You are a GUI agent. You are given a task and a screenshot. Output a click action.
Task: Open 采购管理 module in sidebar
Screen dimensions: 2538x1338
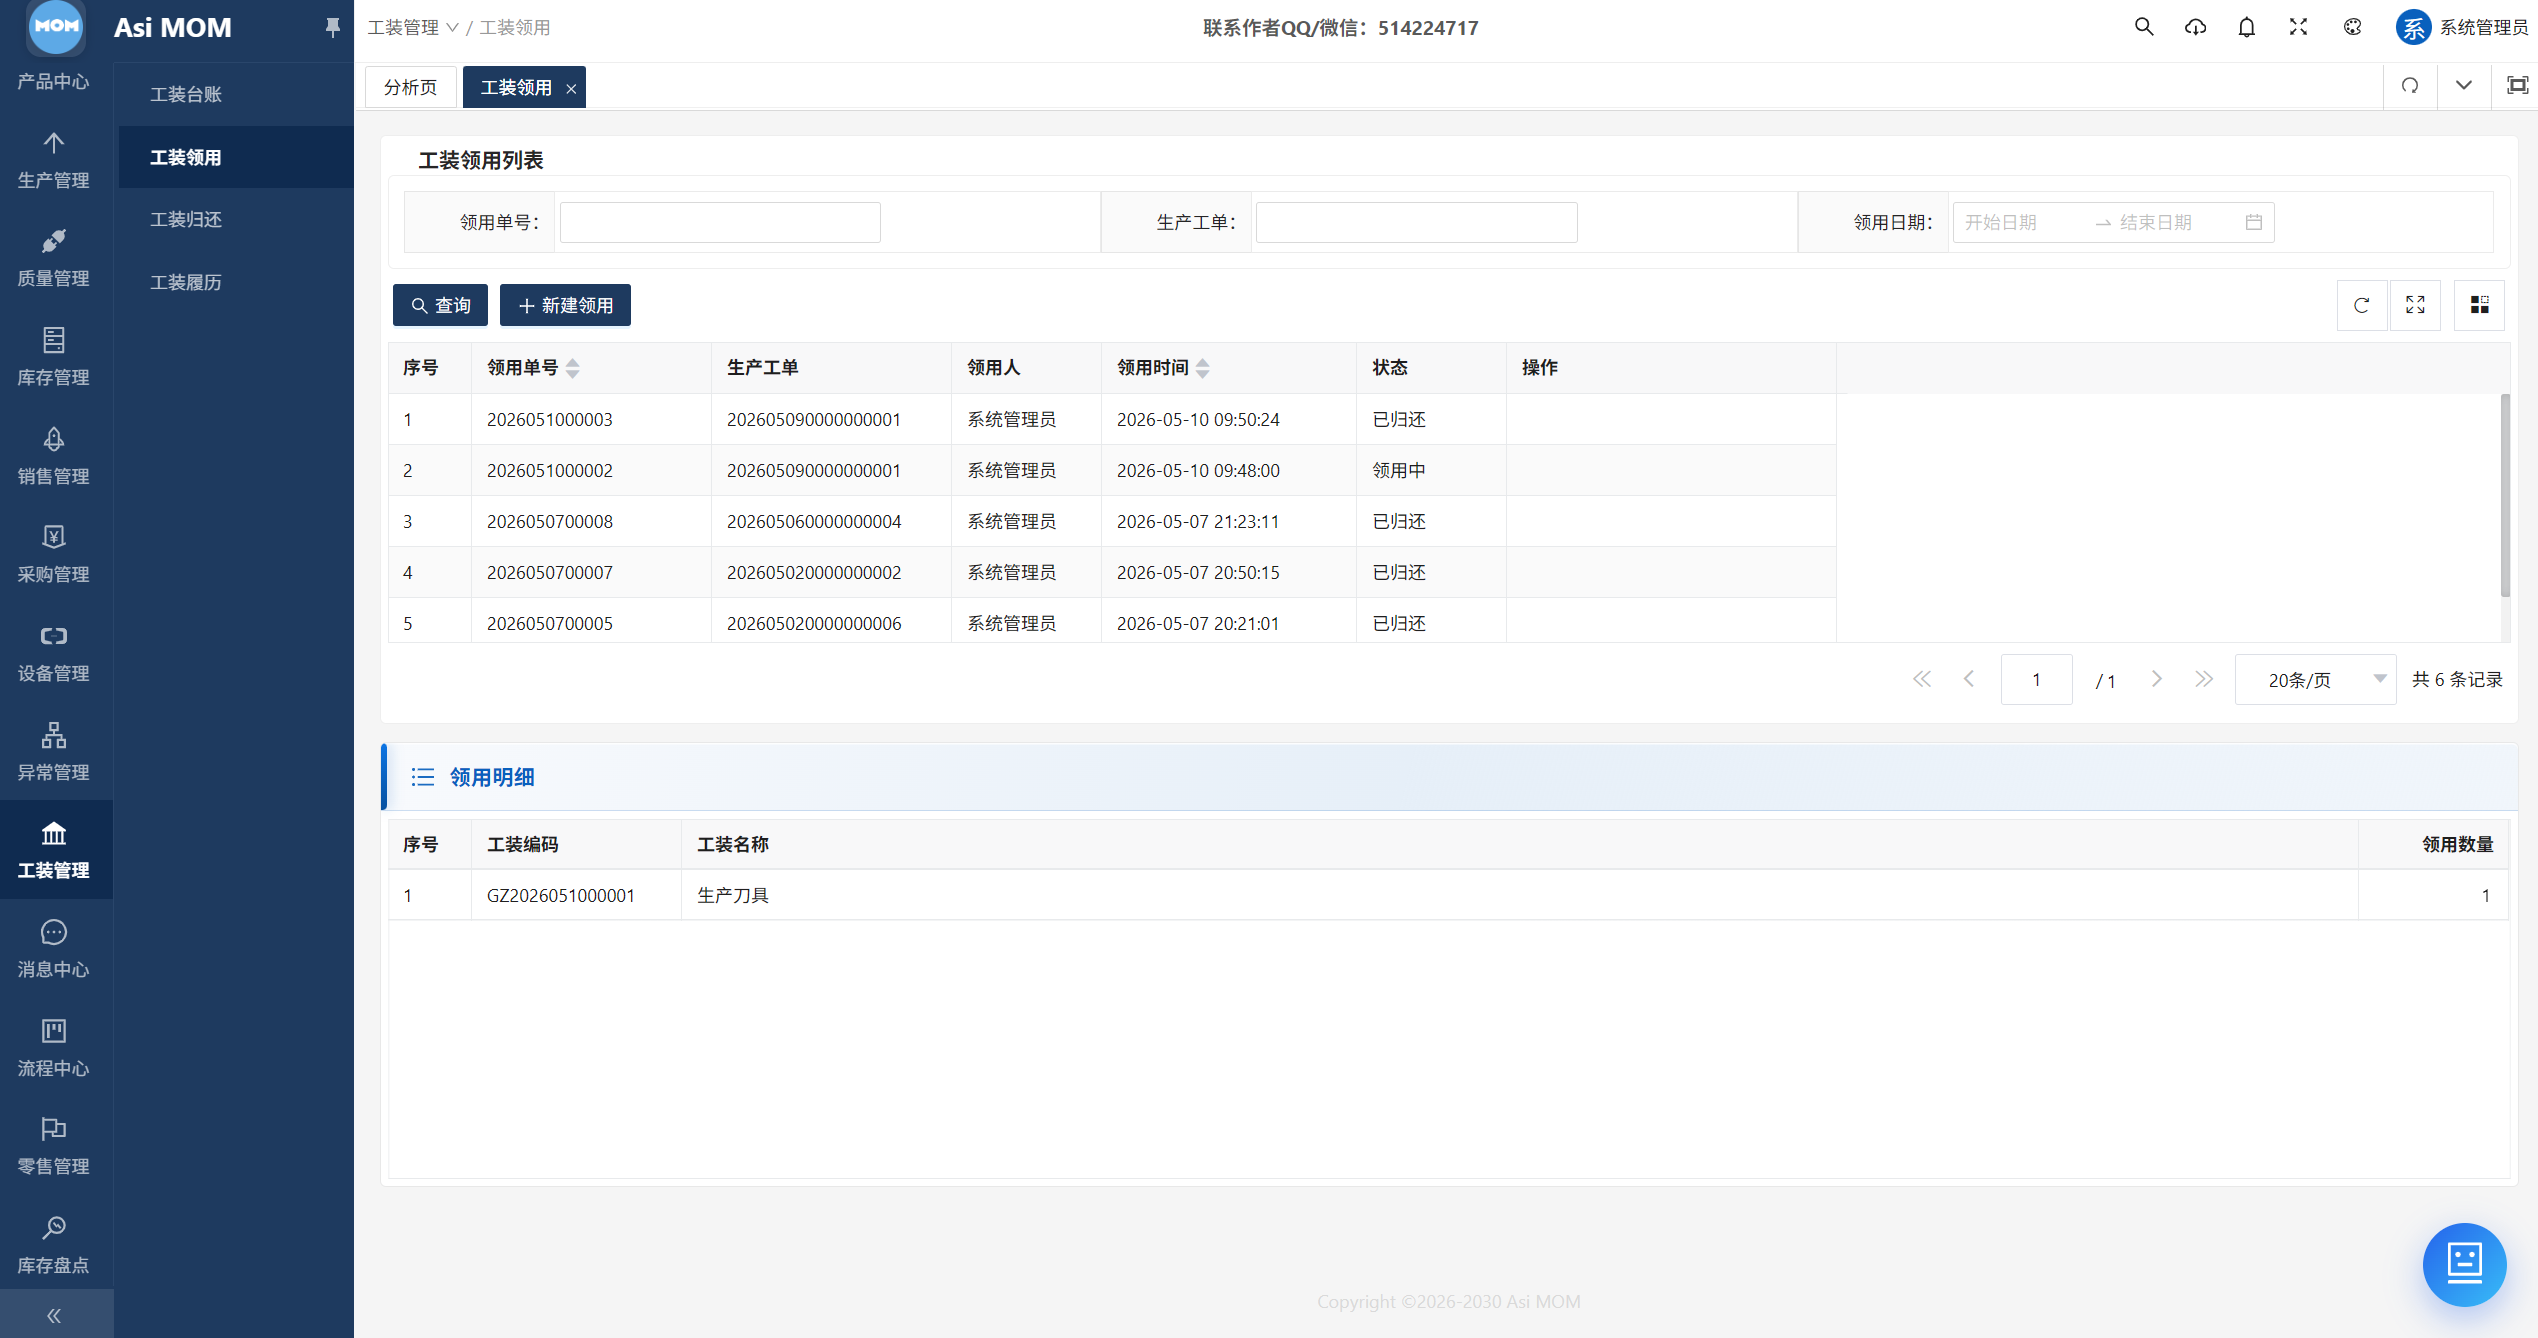click(x=54, y=555)
